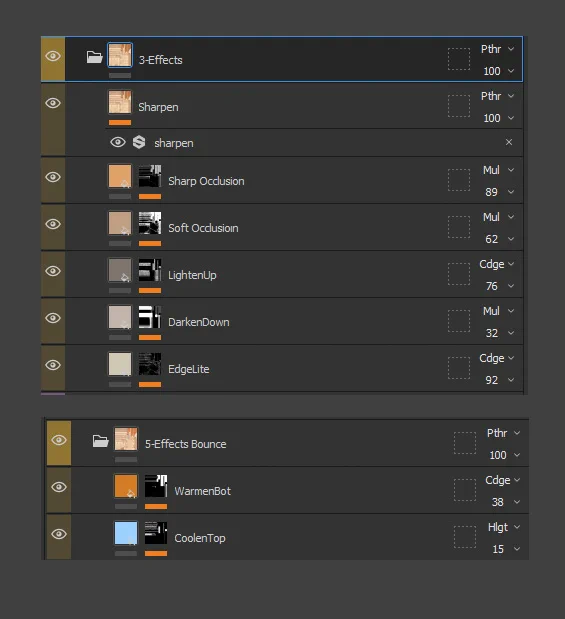Open opacity 100 dropdown for 5-Effects Bounce
The height and width of the screenshot is (619, 565).
505,455
